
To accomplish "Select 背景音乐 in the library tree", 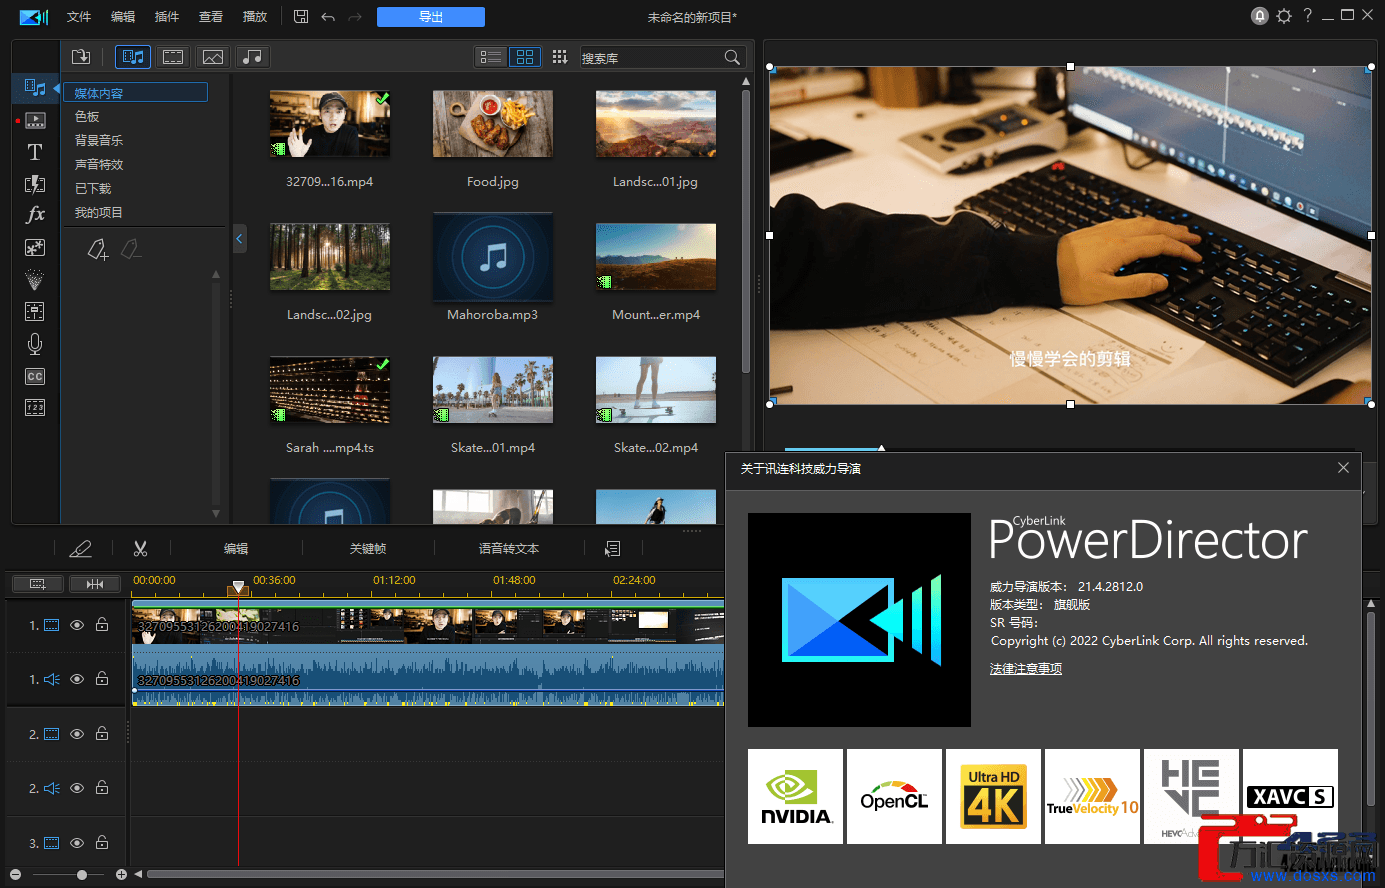I will (99, 141).
